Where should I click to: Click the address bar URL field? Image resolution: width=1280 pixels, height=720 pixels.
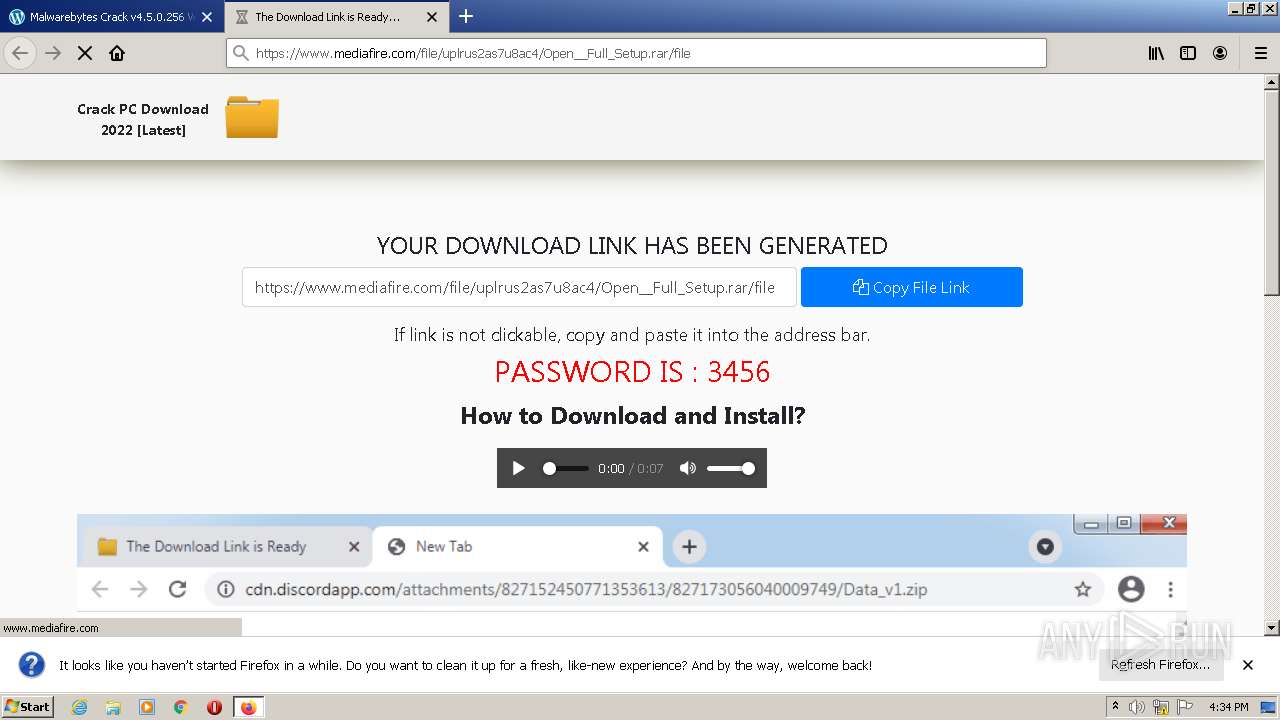(x=636, y=53)
